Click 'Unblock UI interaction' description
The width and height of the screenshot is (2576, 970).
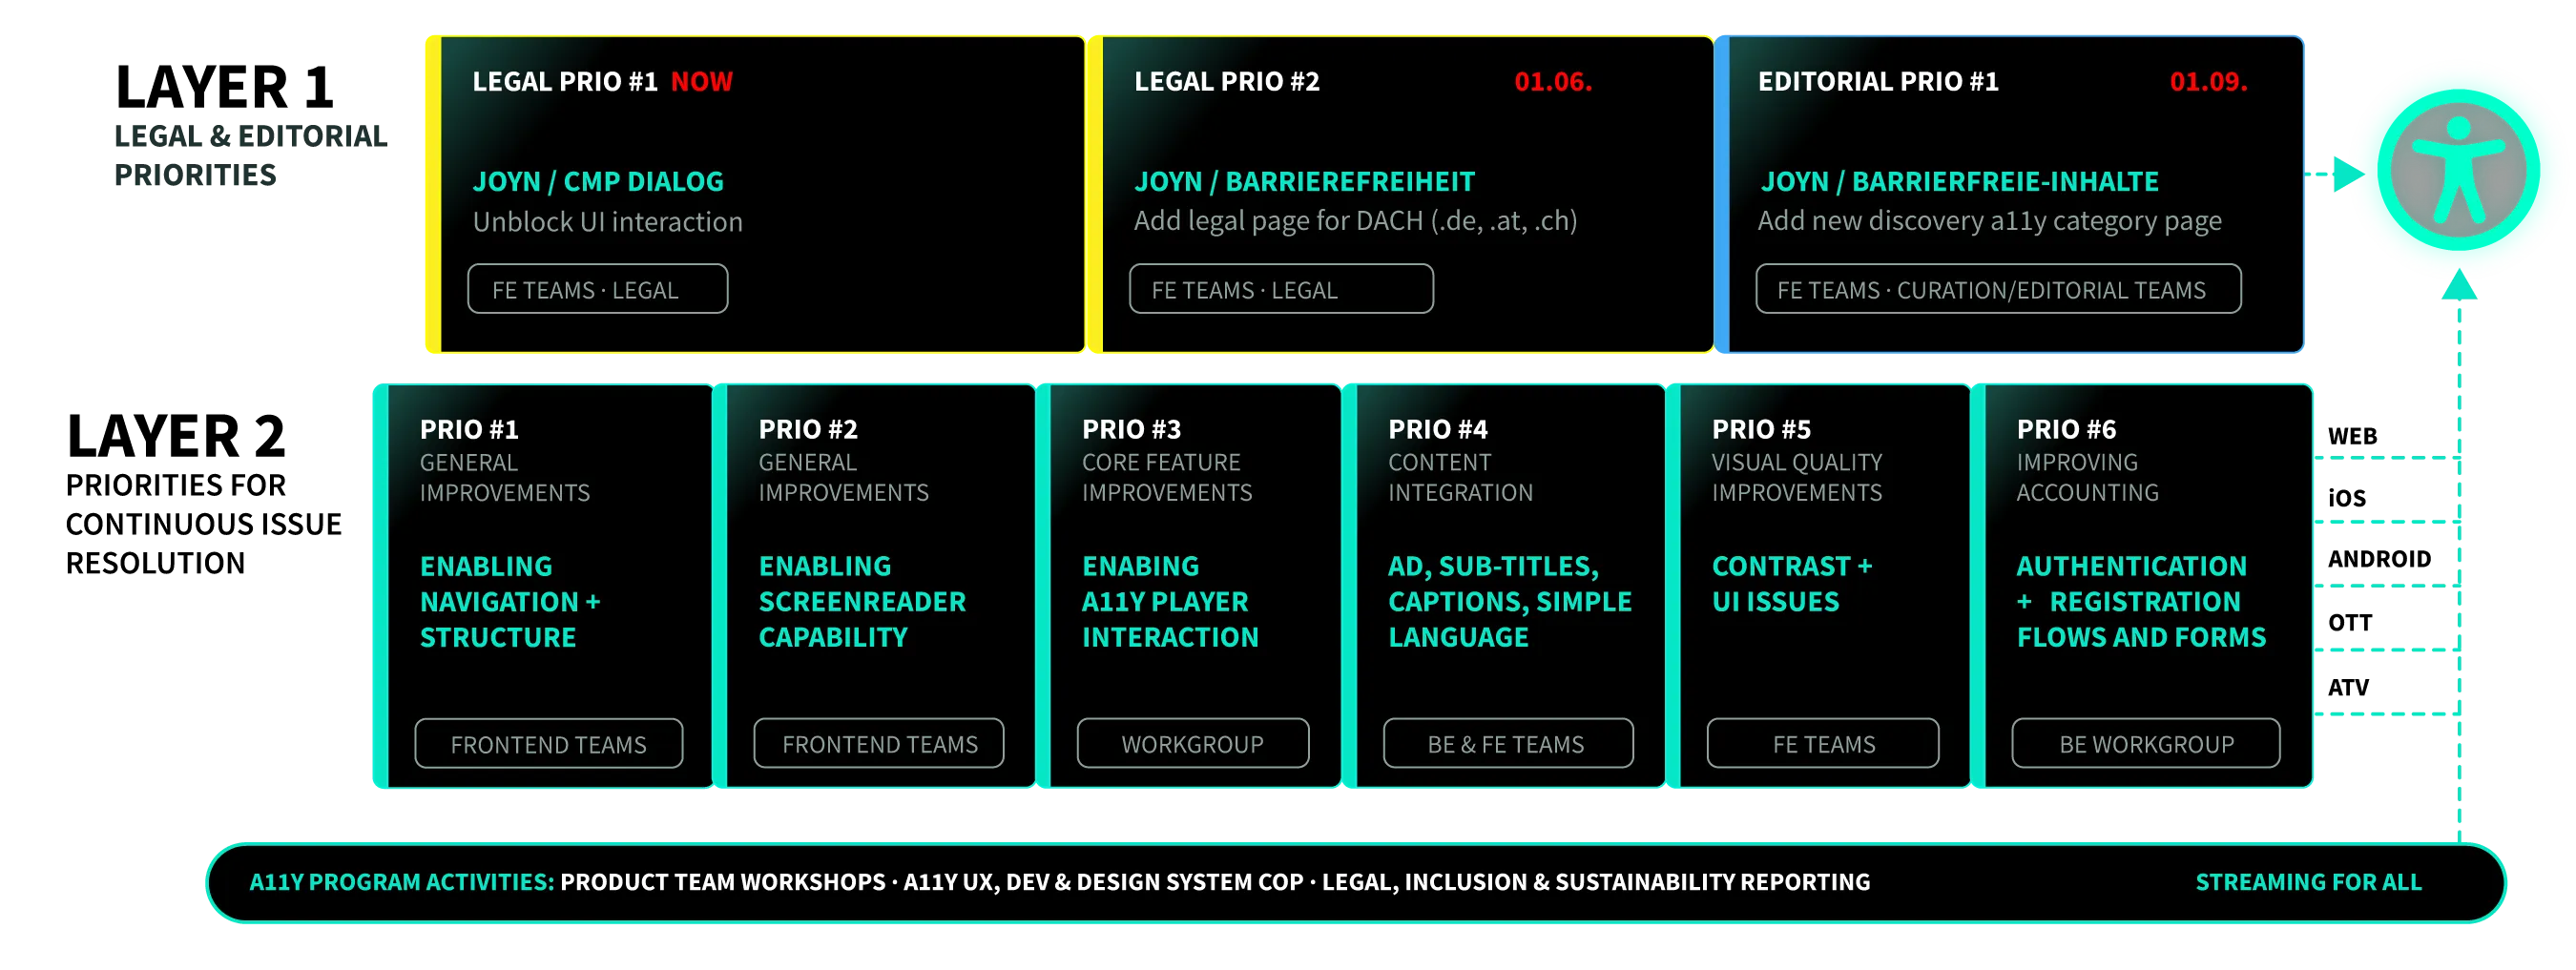[607, 222]
